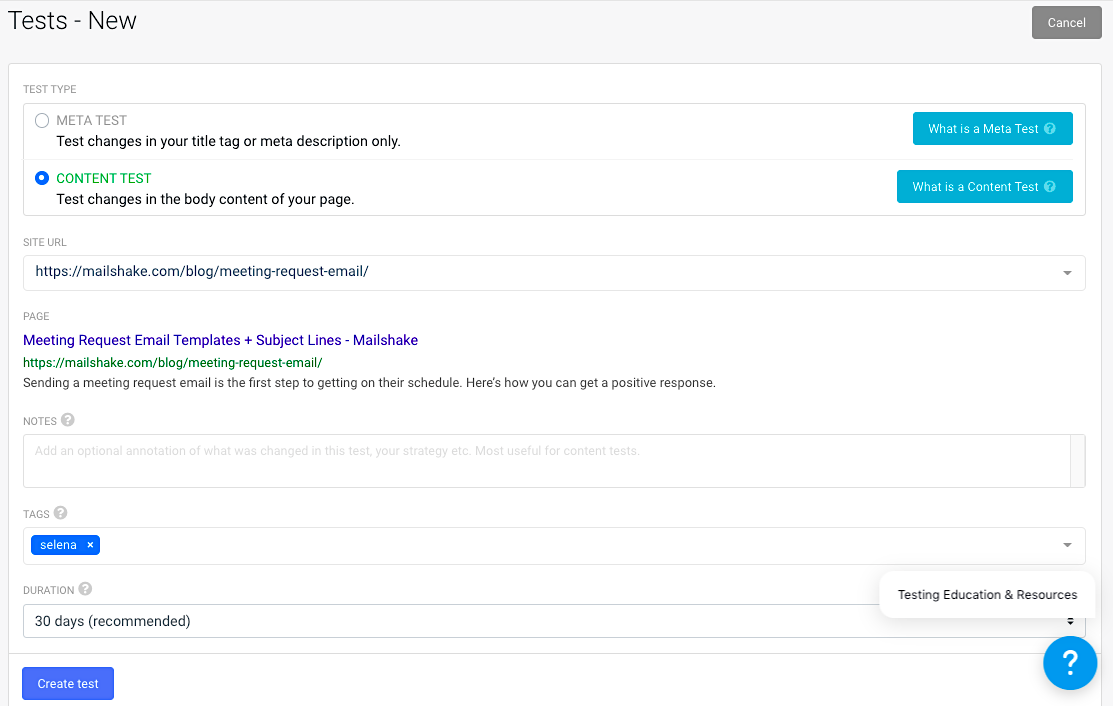Click the help icon next to Notes
1113x706 pixels.
(68, 420)
